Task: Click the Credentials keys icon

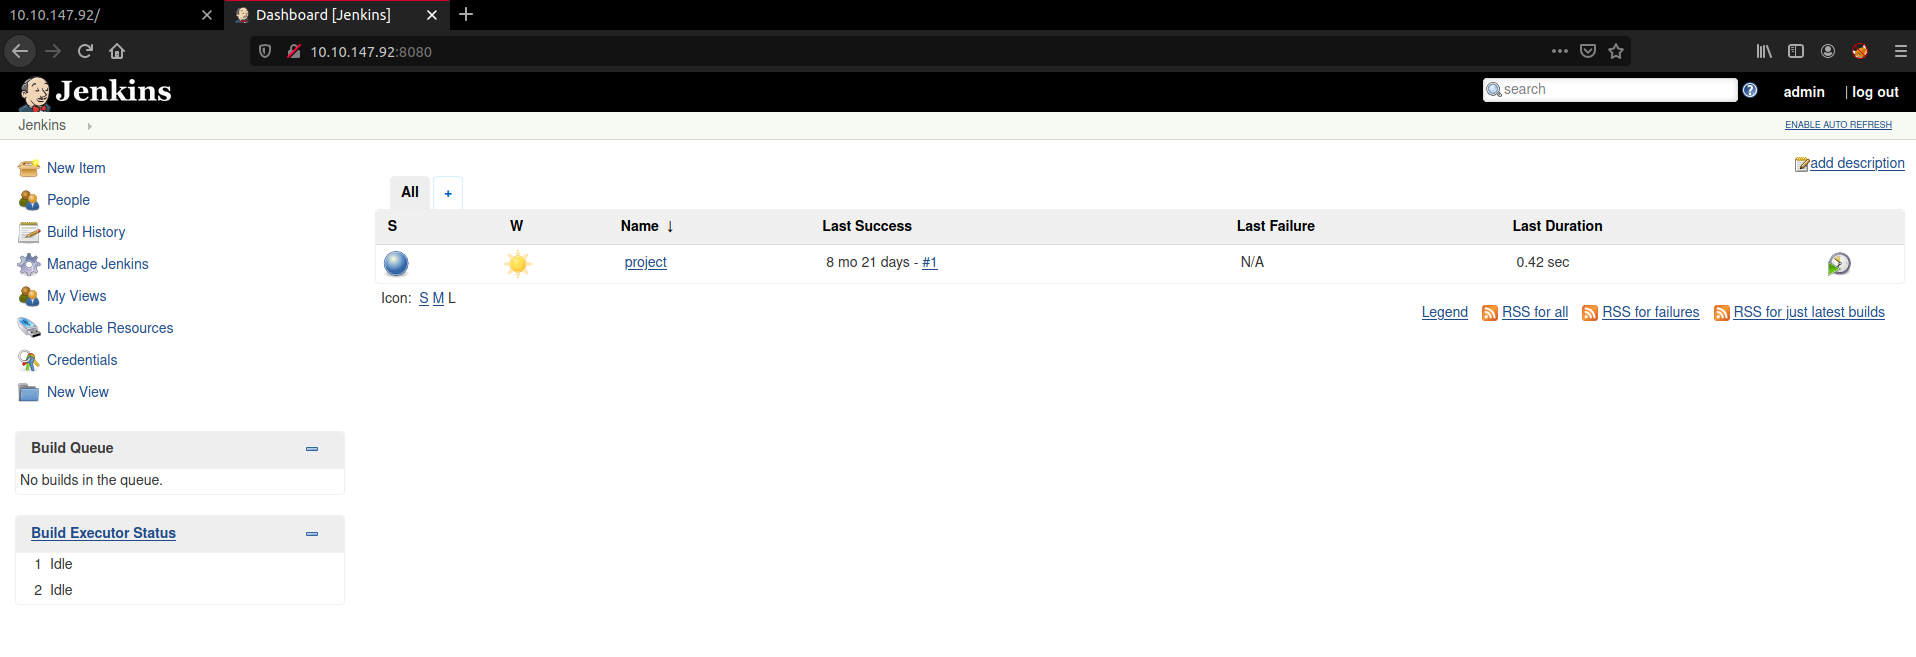Action: click(x=29, y=360)
